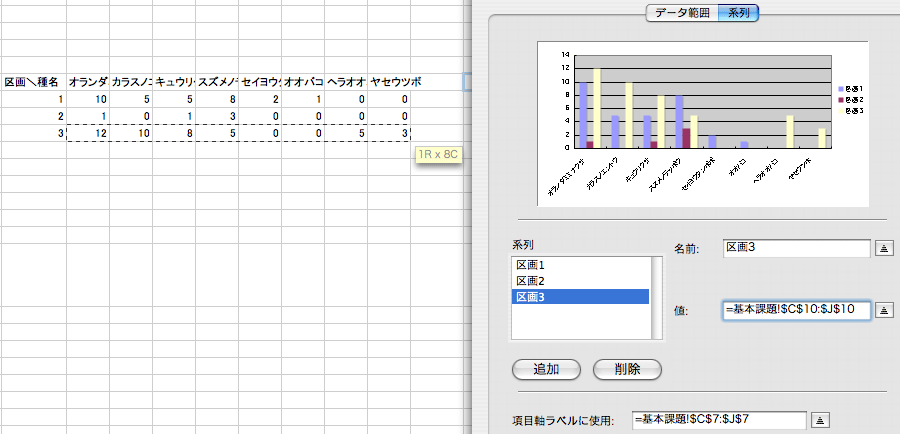Click the series list scrollbar
The height and width of the screenshot is (434, 900).
pyautogui.click(x=657, y=298)
